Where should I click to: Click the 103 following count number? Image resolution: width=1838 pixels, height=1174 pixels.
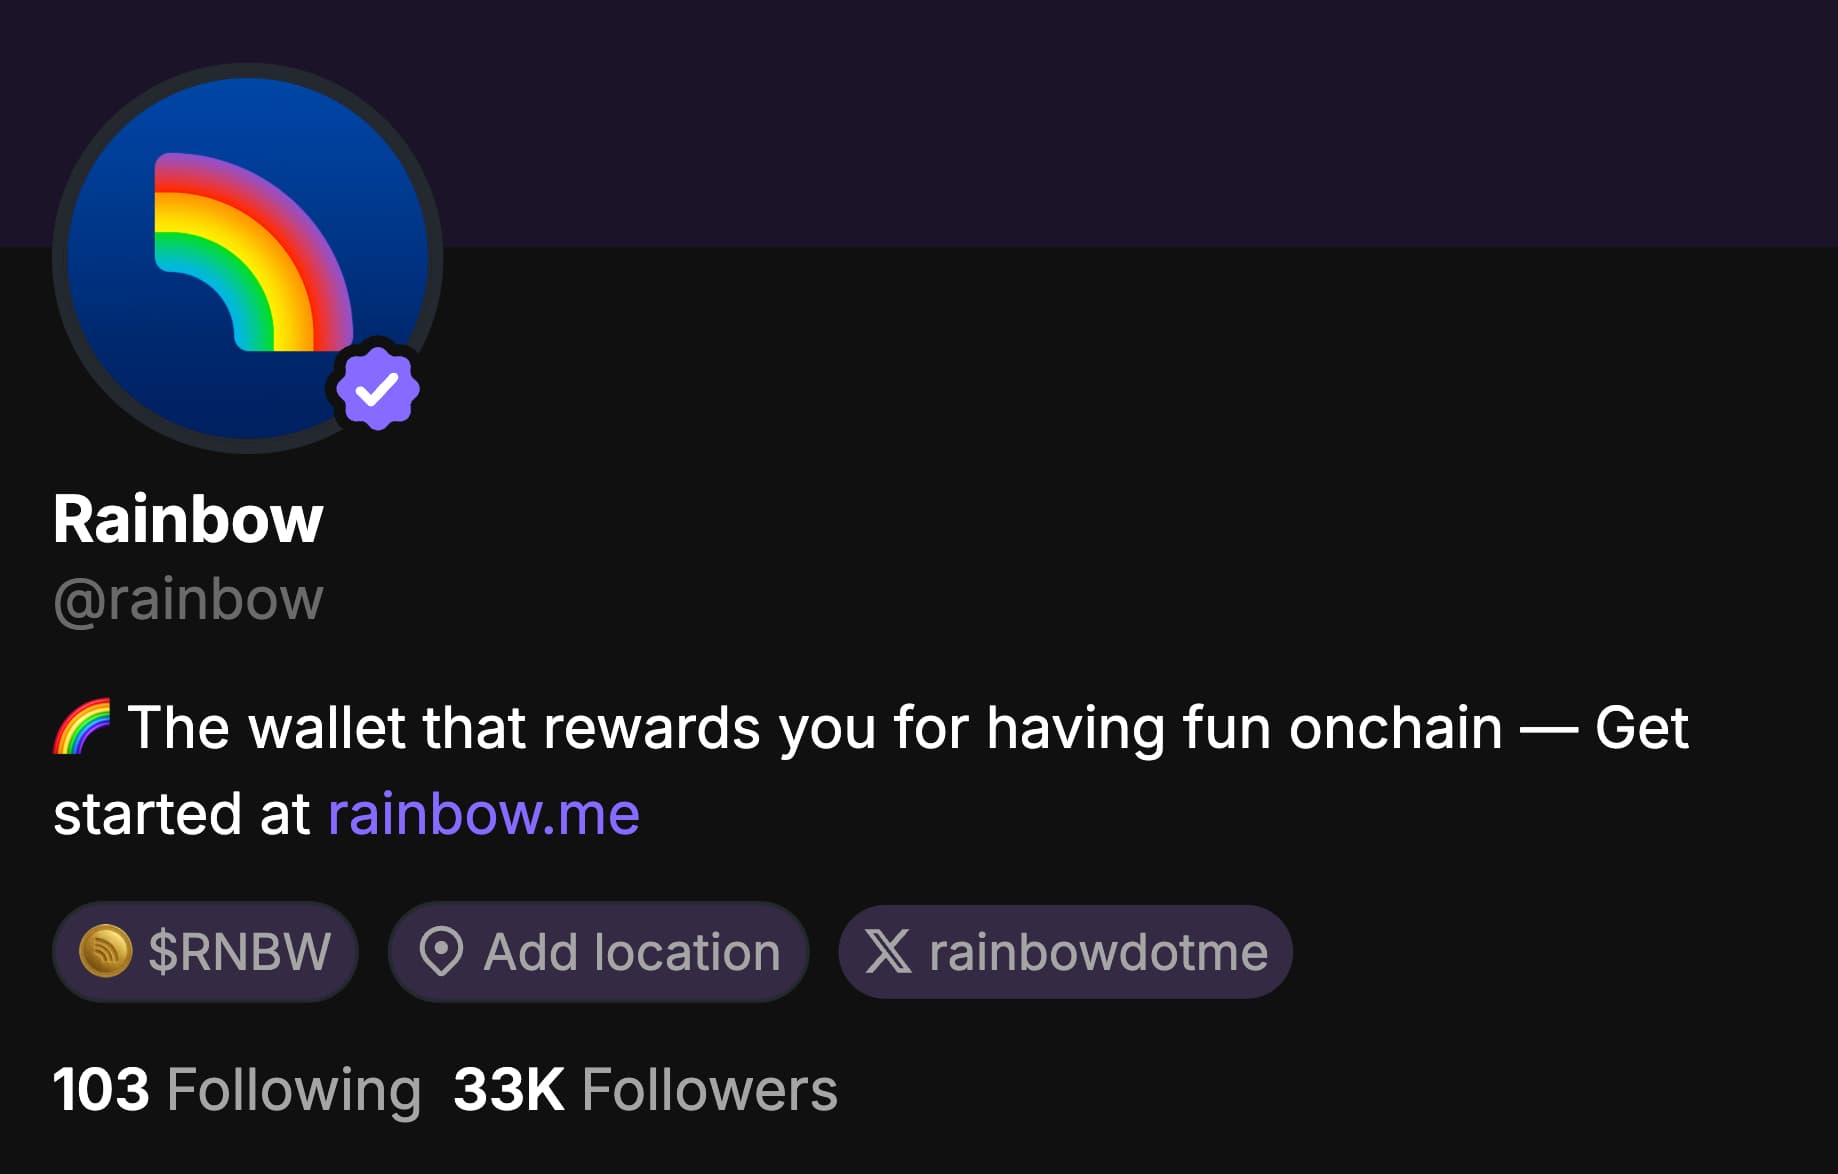(x=101, y=1089)
